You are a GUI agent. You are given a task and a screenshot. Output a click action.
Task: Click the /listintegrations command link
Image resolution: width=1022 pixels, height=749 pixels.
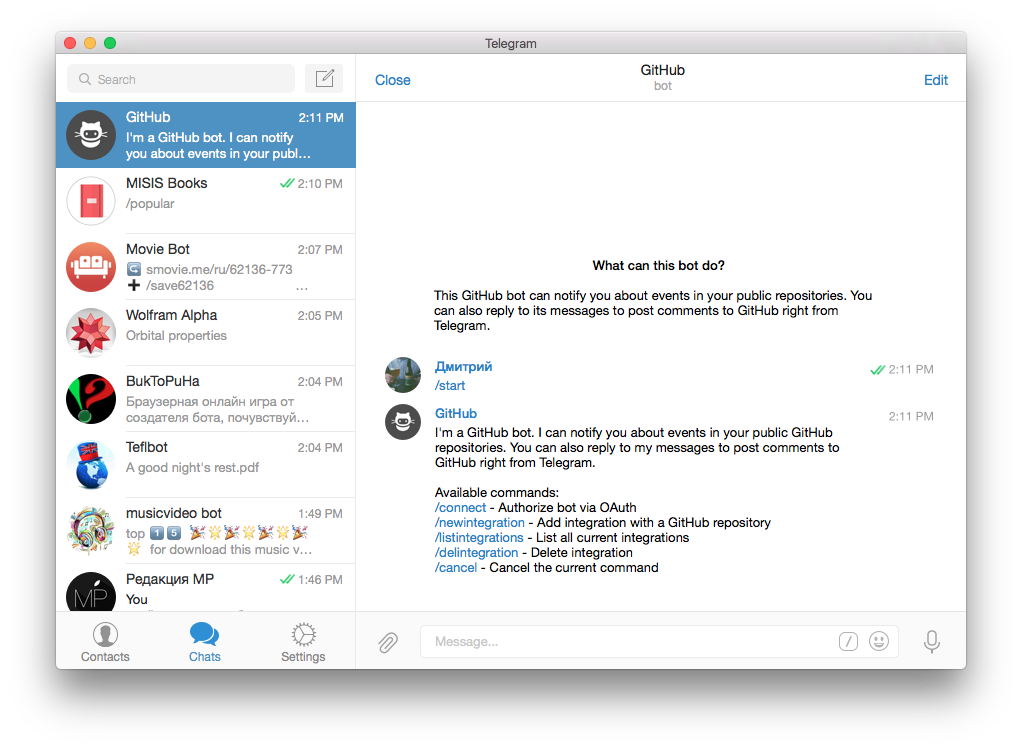click(478, 537)
